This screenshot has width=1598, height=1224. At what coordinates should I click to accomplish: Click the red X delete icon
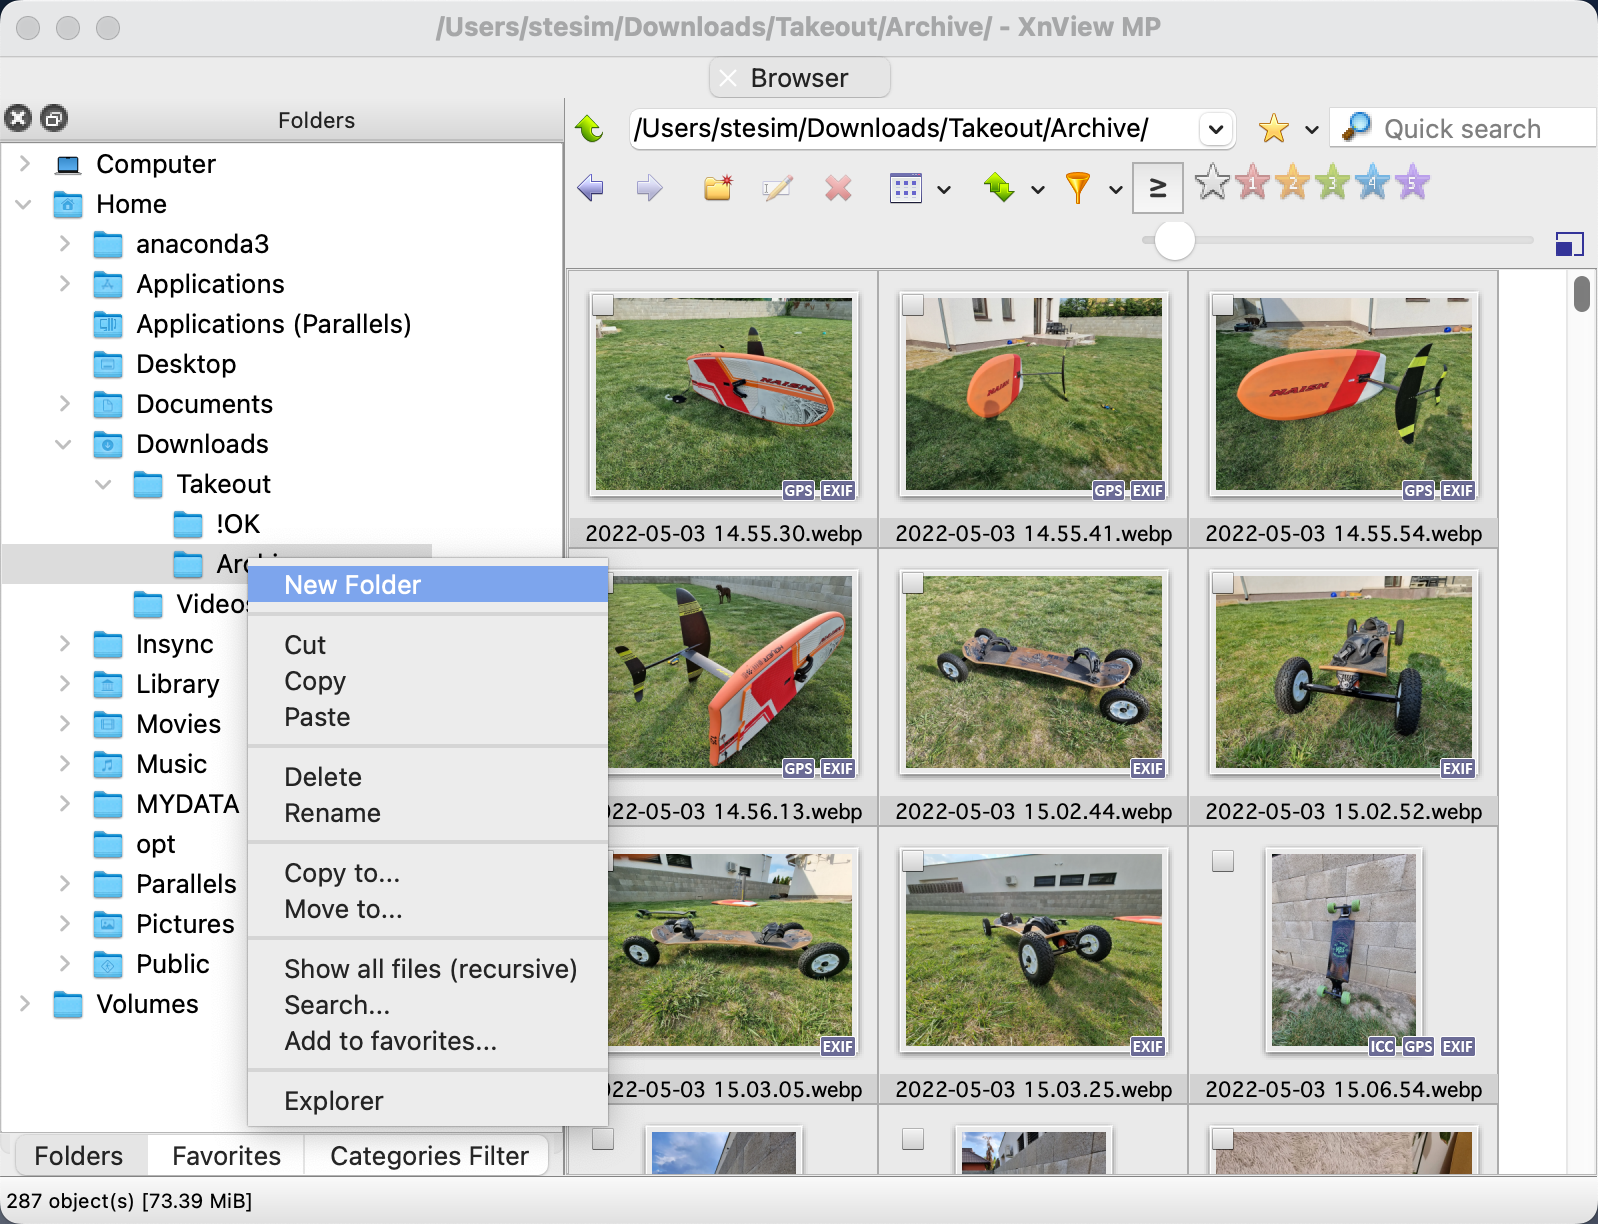coord(838,188)
